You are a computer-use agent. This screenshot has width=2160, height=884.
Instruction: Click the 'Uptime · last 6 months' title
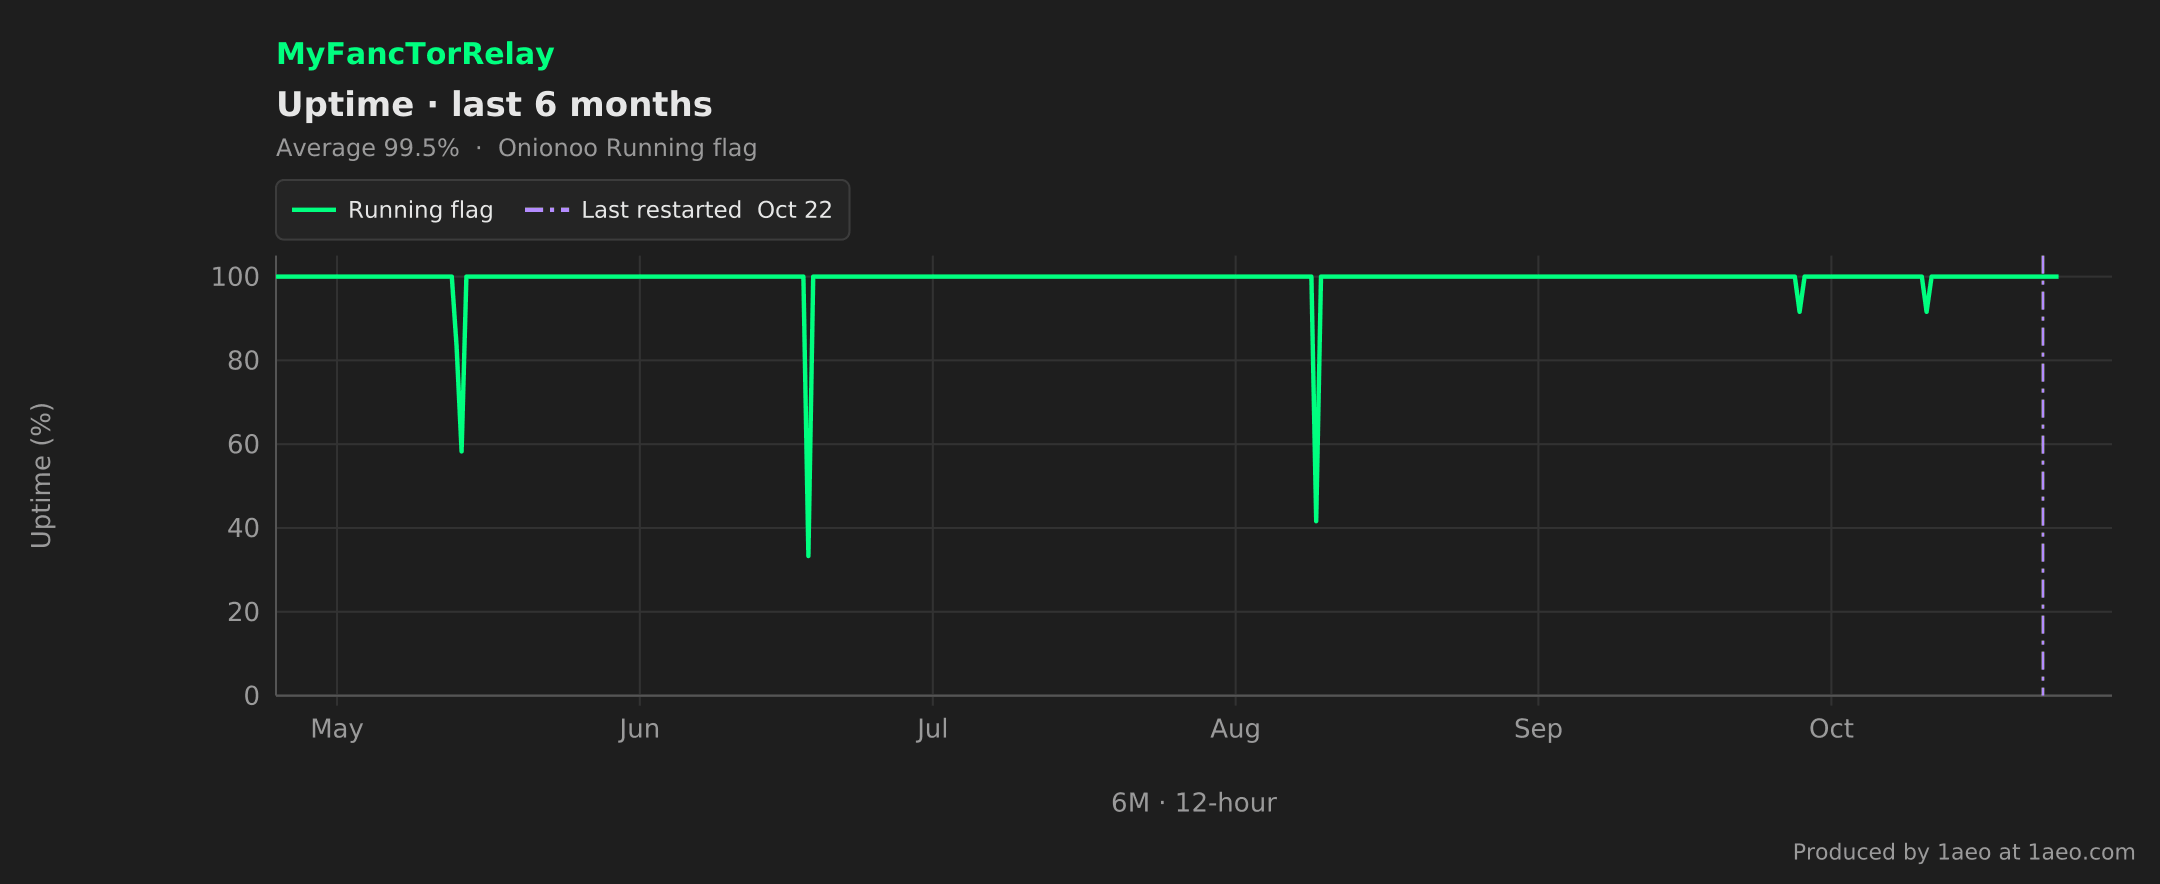494,105
